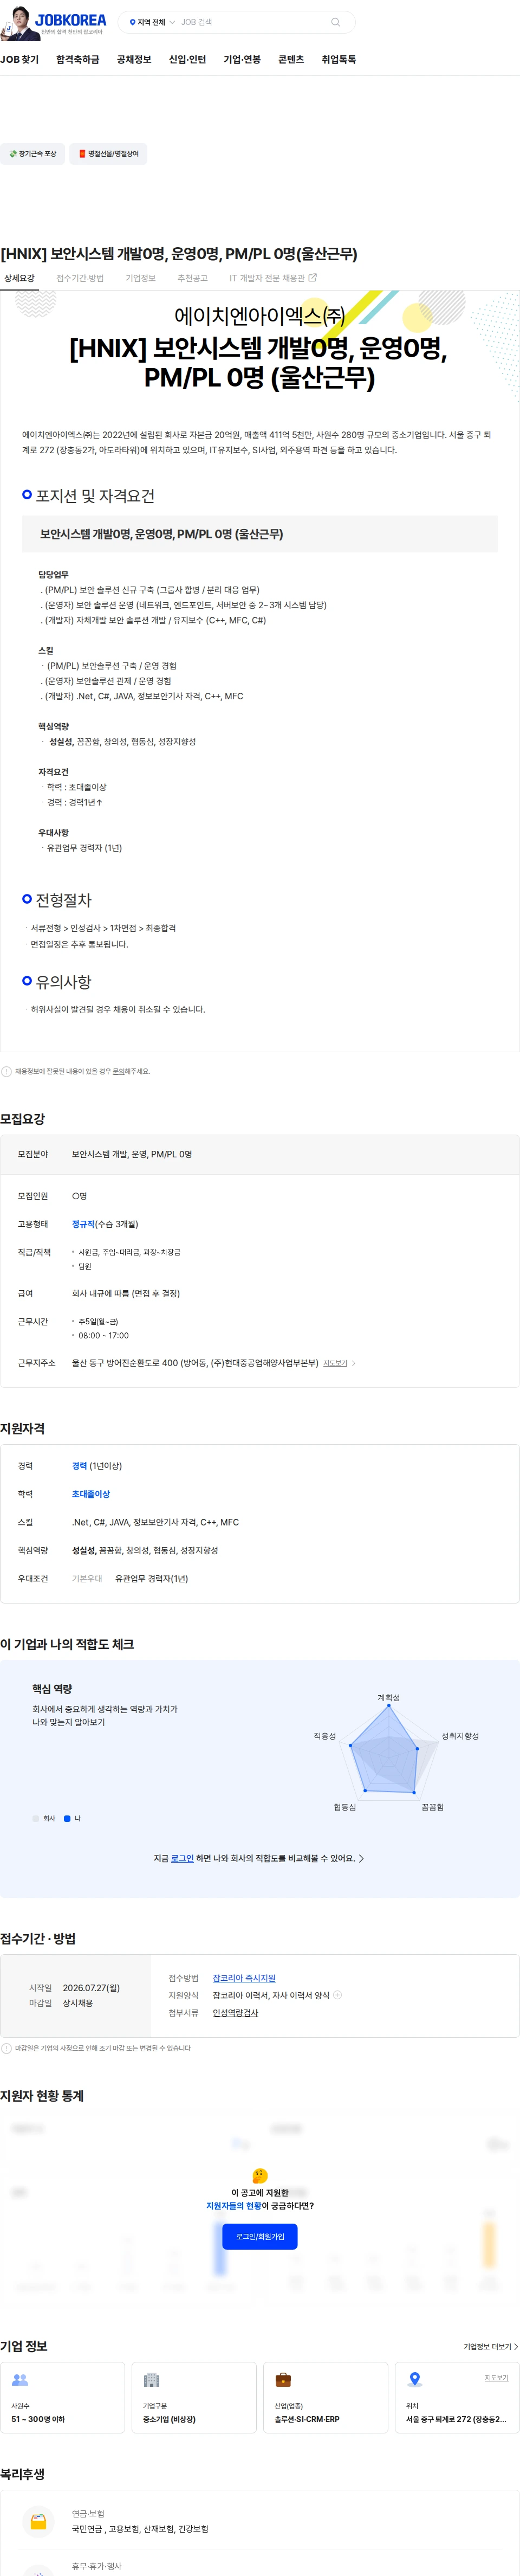Open the 취업톡톡 menu
Image resolution: width=520 pixels, height=2576 pixels.
tap(339, 60)
